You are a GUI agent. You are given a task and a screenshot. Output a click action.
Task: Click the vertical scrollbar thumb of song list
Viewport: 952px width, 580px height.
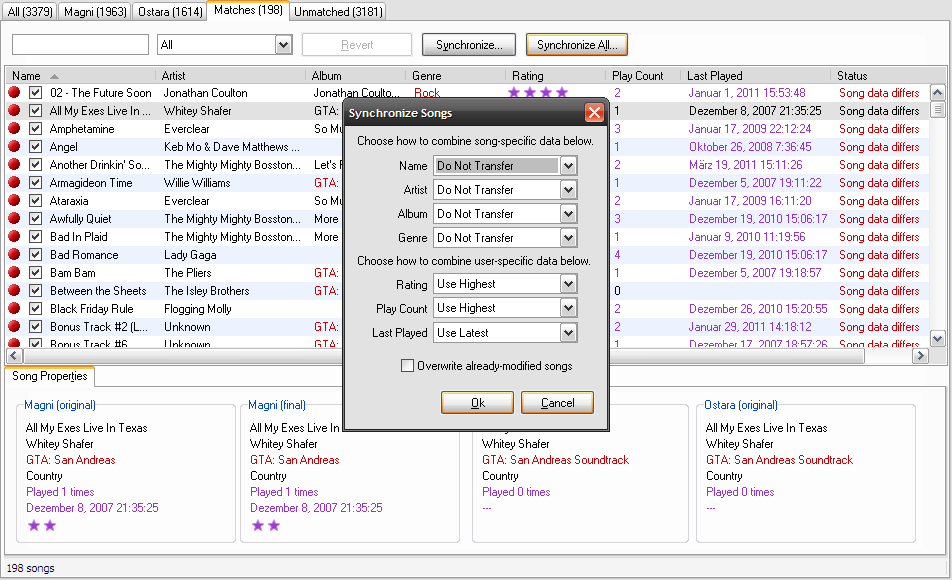tap(937, 109)
